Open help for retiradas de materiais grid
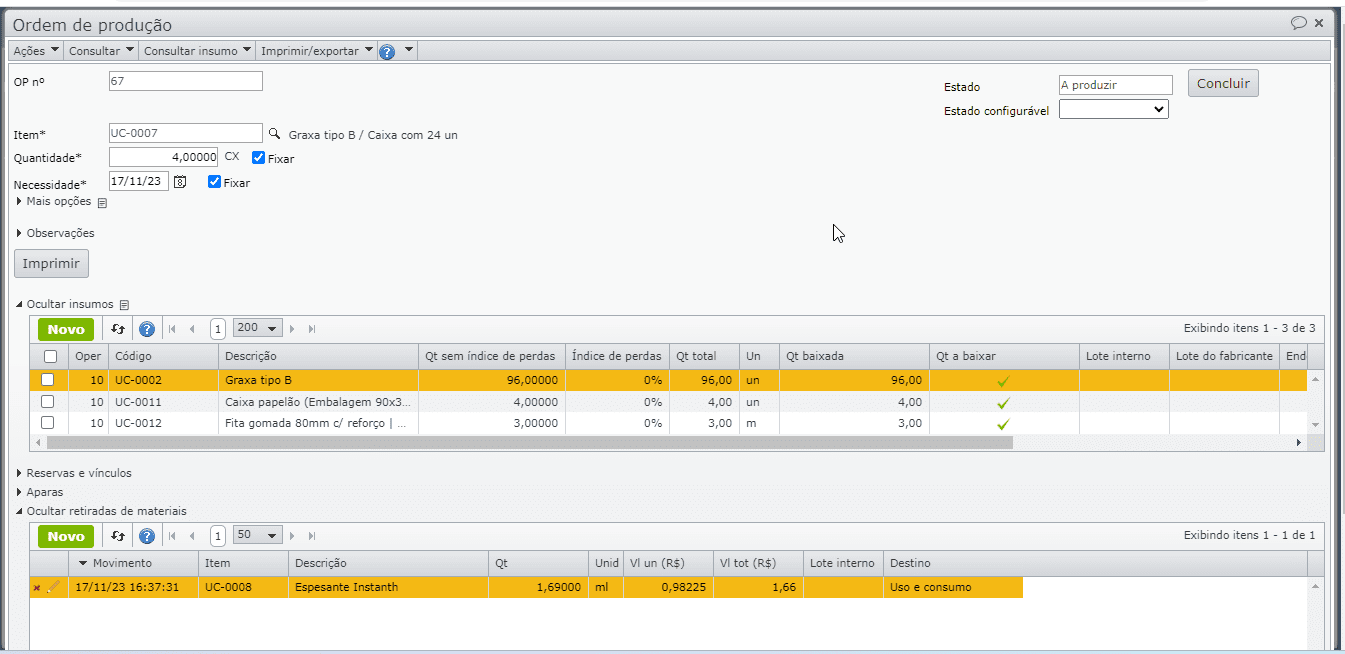This screenshot has height=654, width=1345. tap(147, 536)
